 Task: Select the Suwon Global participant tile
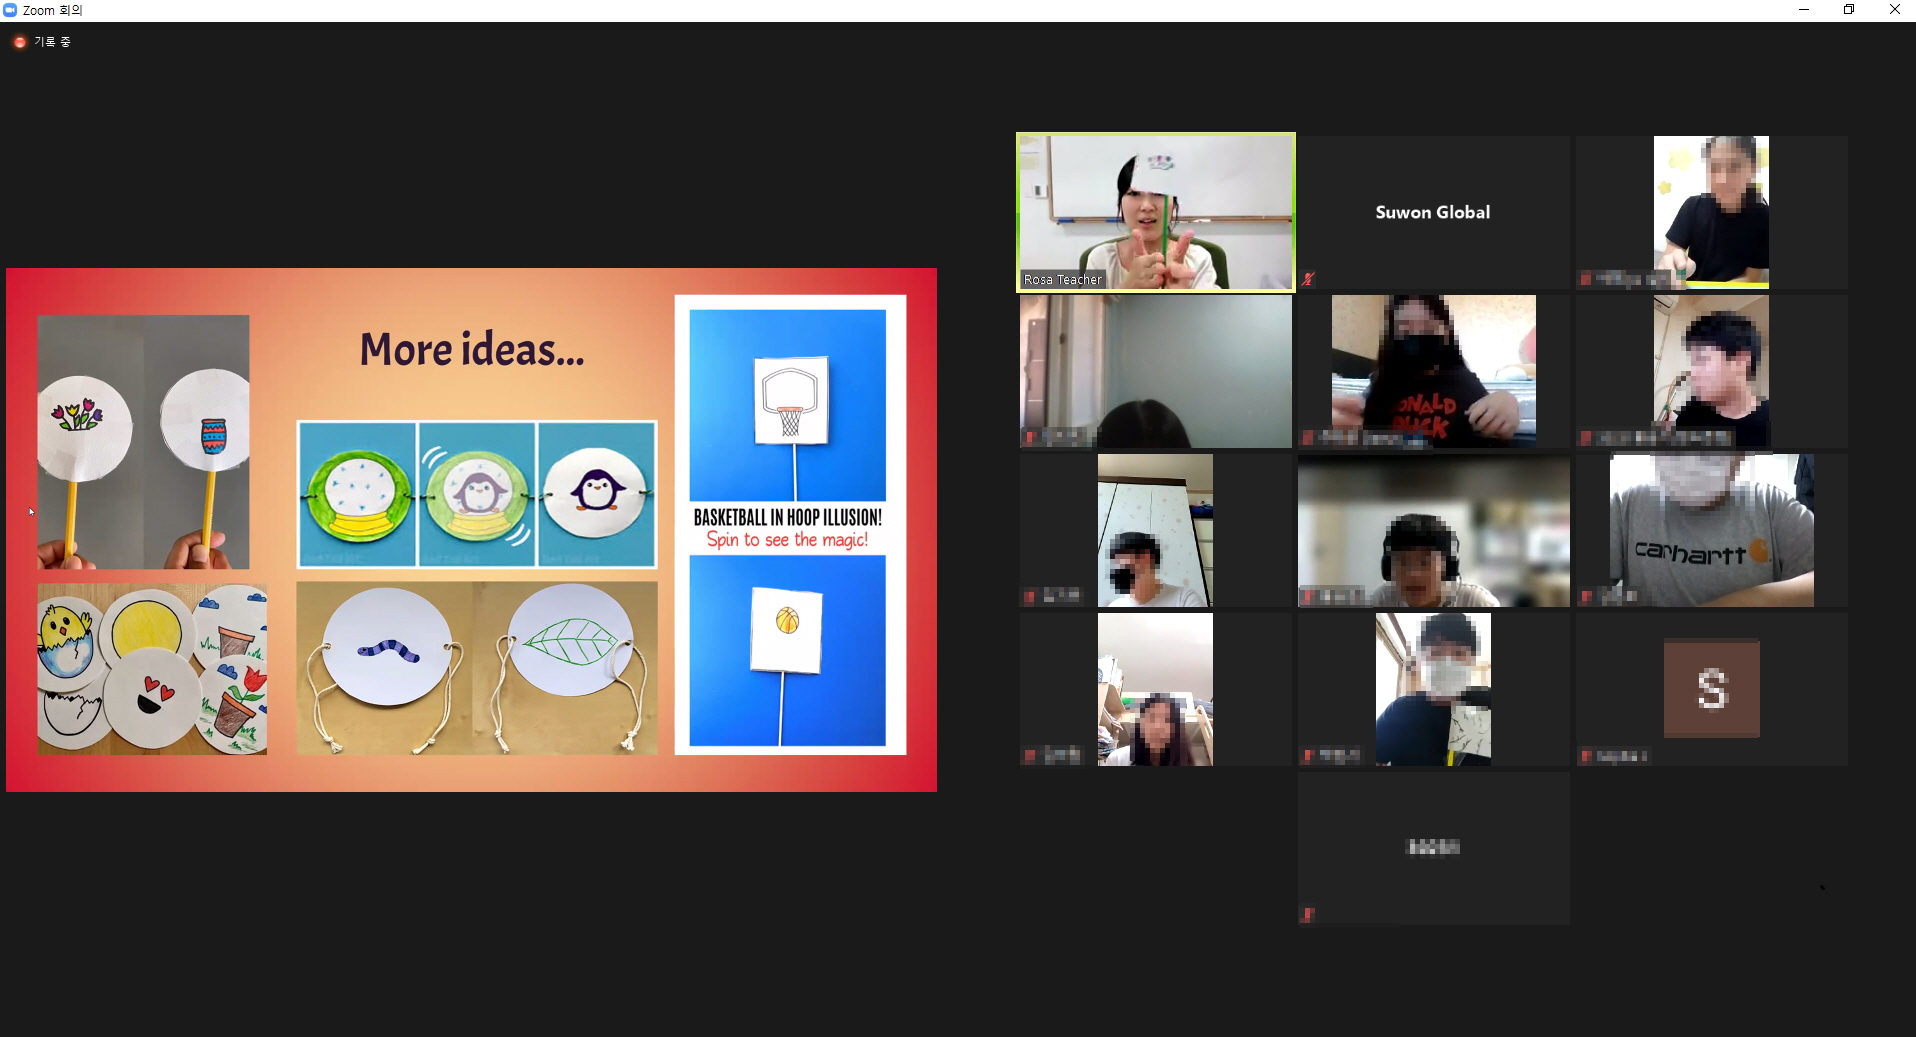(1433, 212)
